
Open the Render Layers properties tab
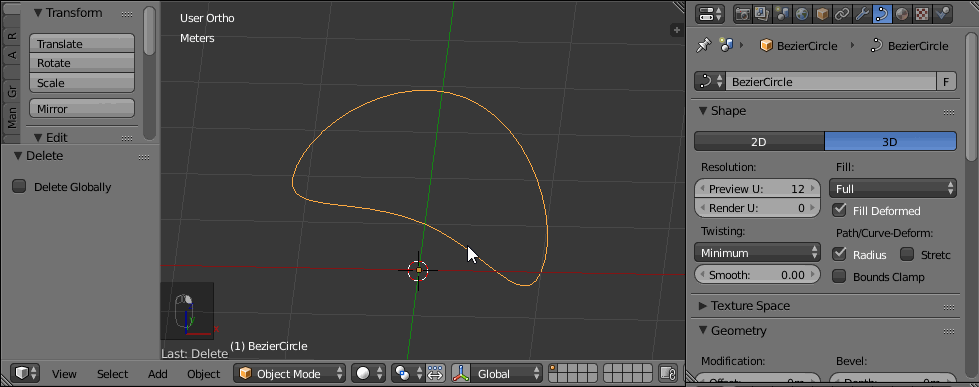tap(761, 14)
